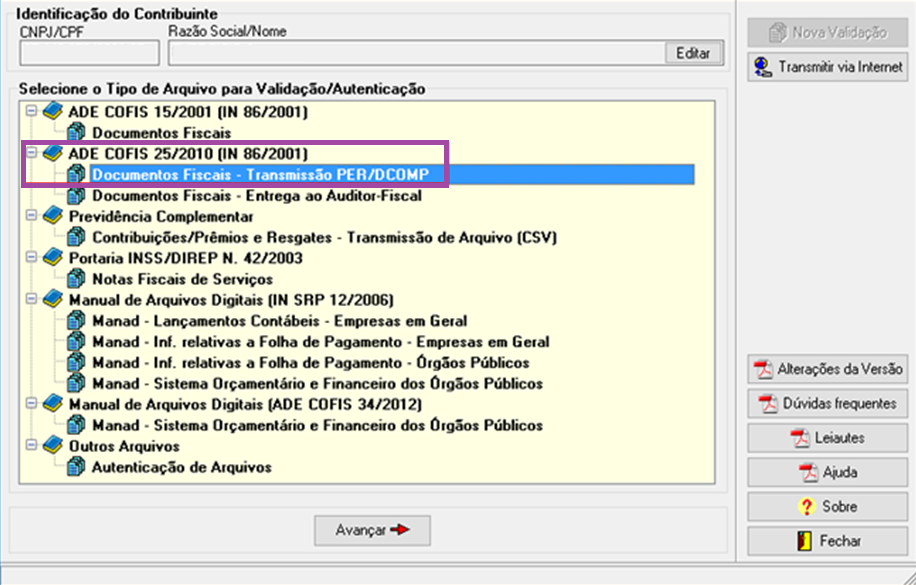Click book icon beside ADE COFIS 25/2010

(53, 153)
